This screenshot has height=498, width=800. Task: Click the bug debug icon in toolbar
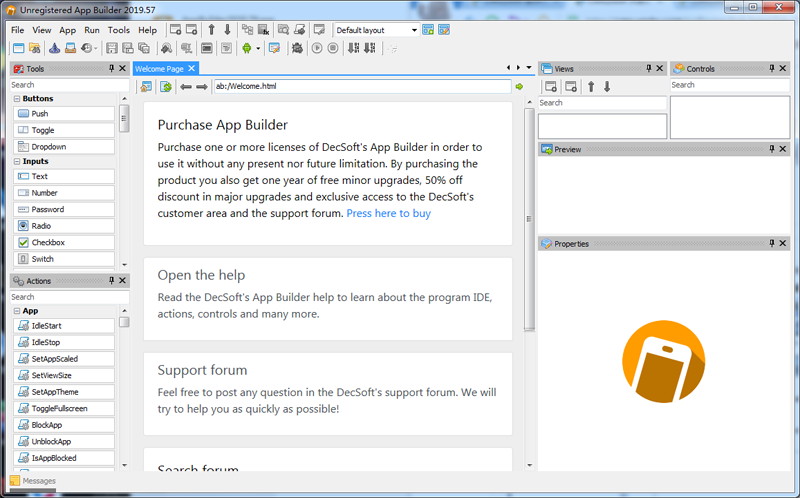[297, 48]
